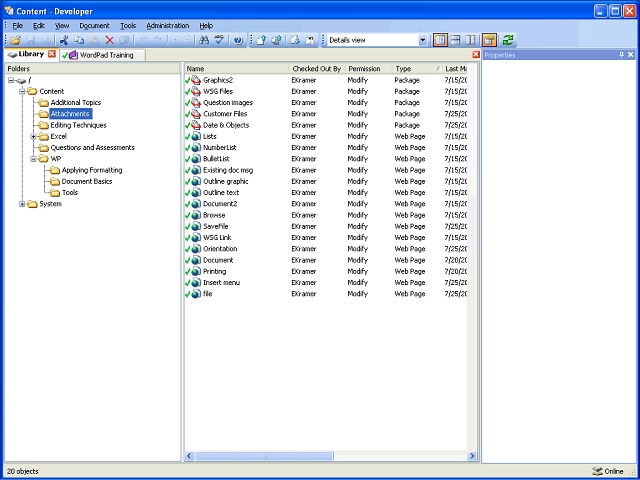This screenshot has width=640, height=480.
Task: Open the Help menu
Action: [206, 26]
